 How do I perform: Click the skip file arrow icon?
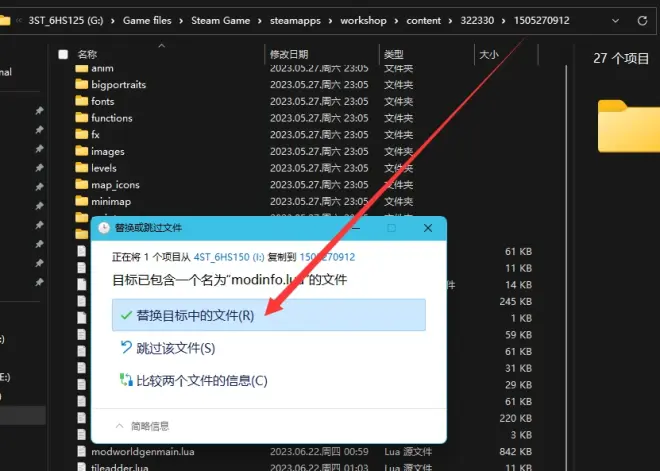125,348
